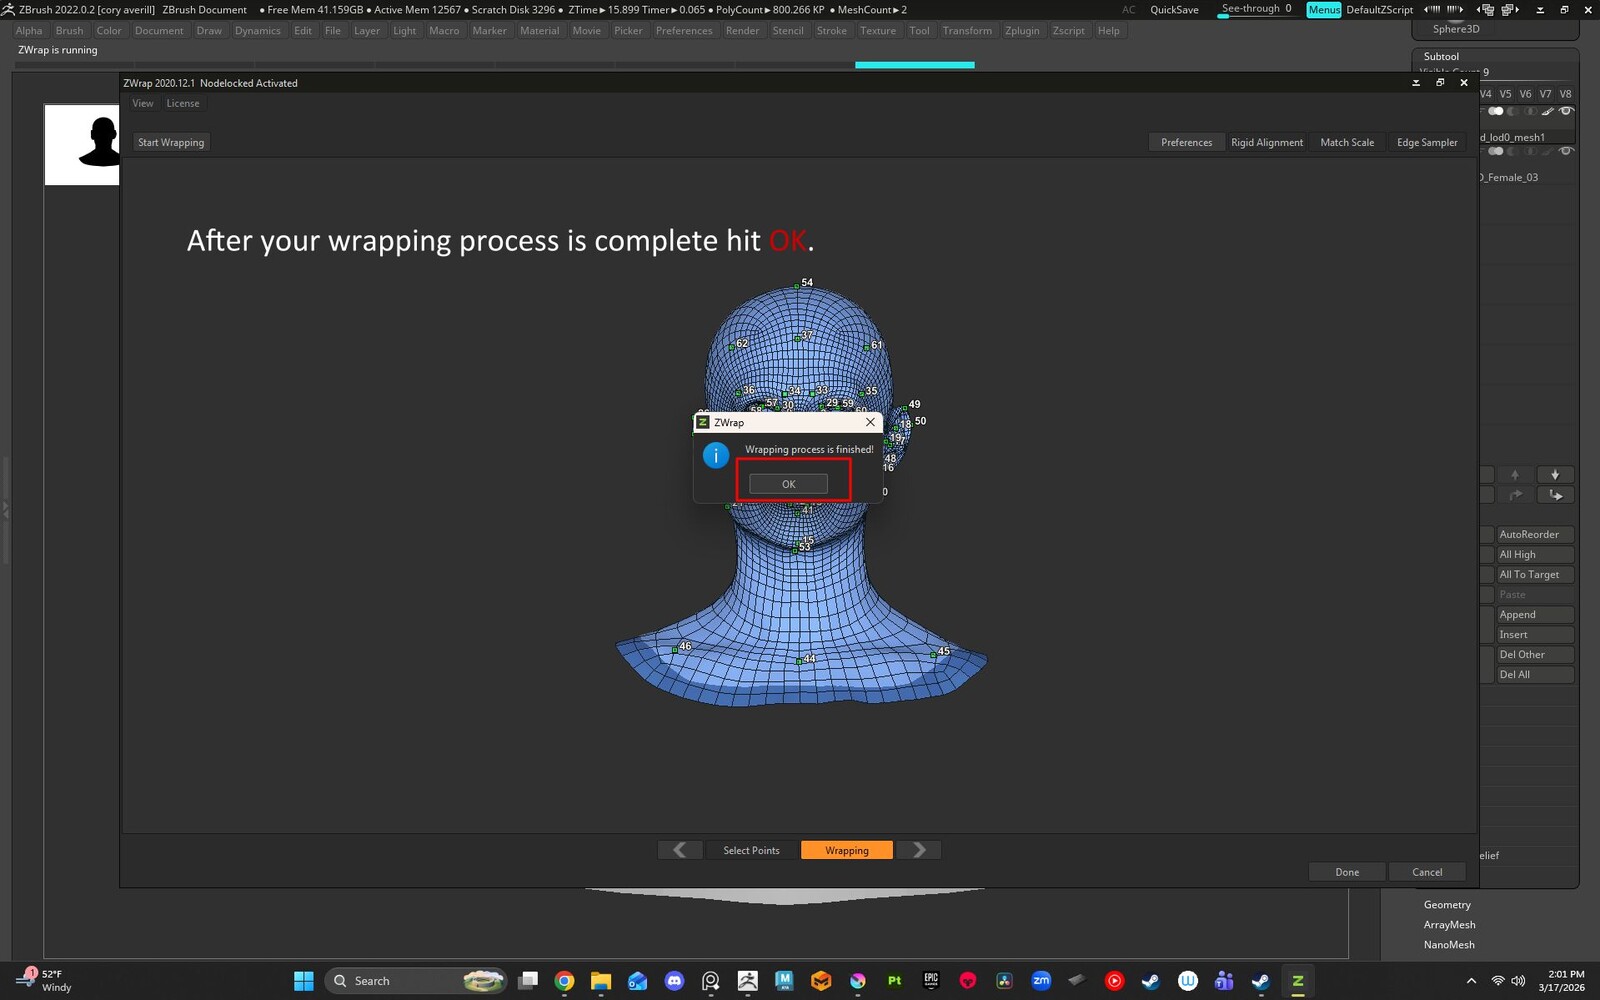This screenshot has width=1600, height=1000.
Task: Open the Edge Sampler tool
Action: [x=1427, y=142]
